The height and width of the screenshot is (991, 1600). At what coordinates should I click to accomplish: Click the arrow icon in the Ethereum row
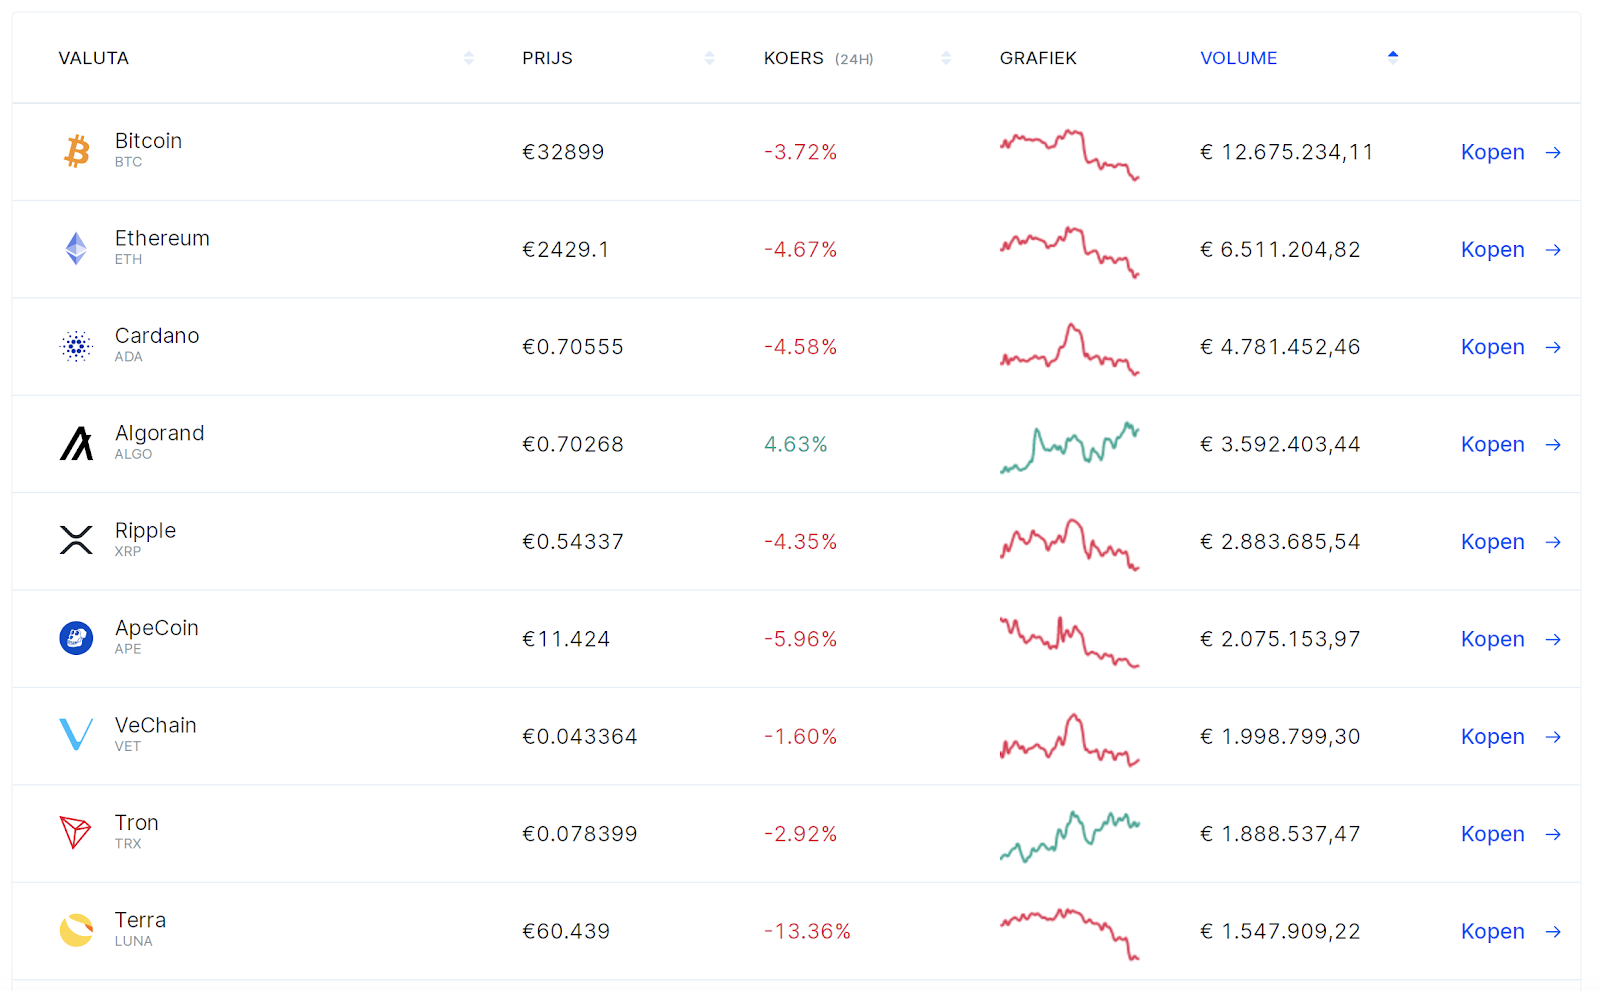1553,249
